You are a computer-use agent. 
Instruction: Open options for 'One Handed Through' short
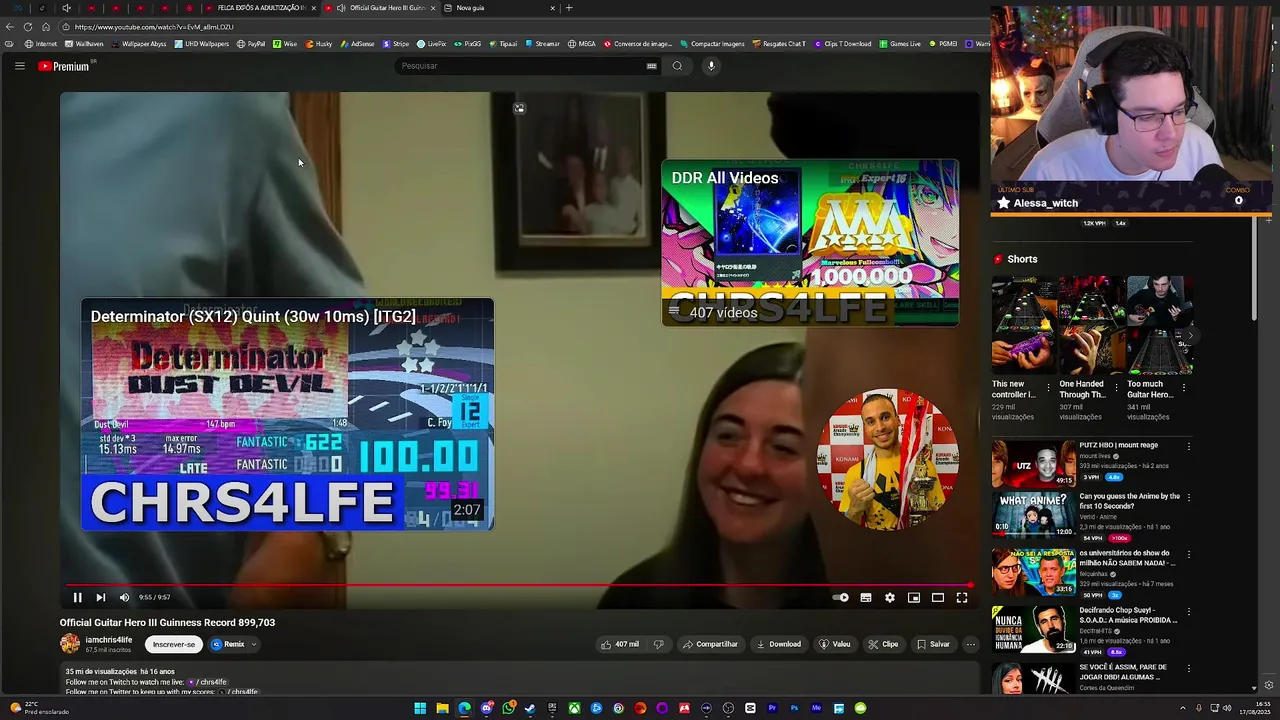pyautogui.click(x=1115, y=387)
